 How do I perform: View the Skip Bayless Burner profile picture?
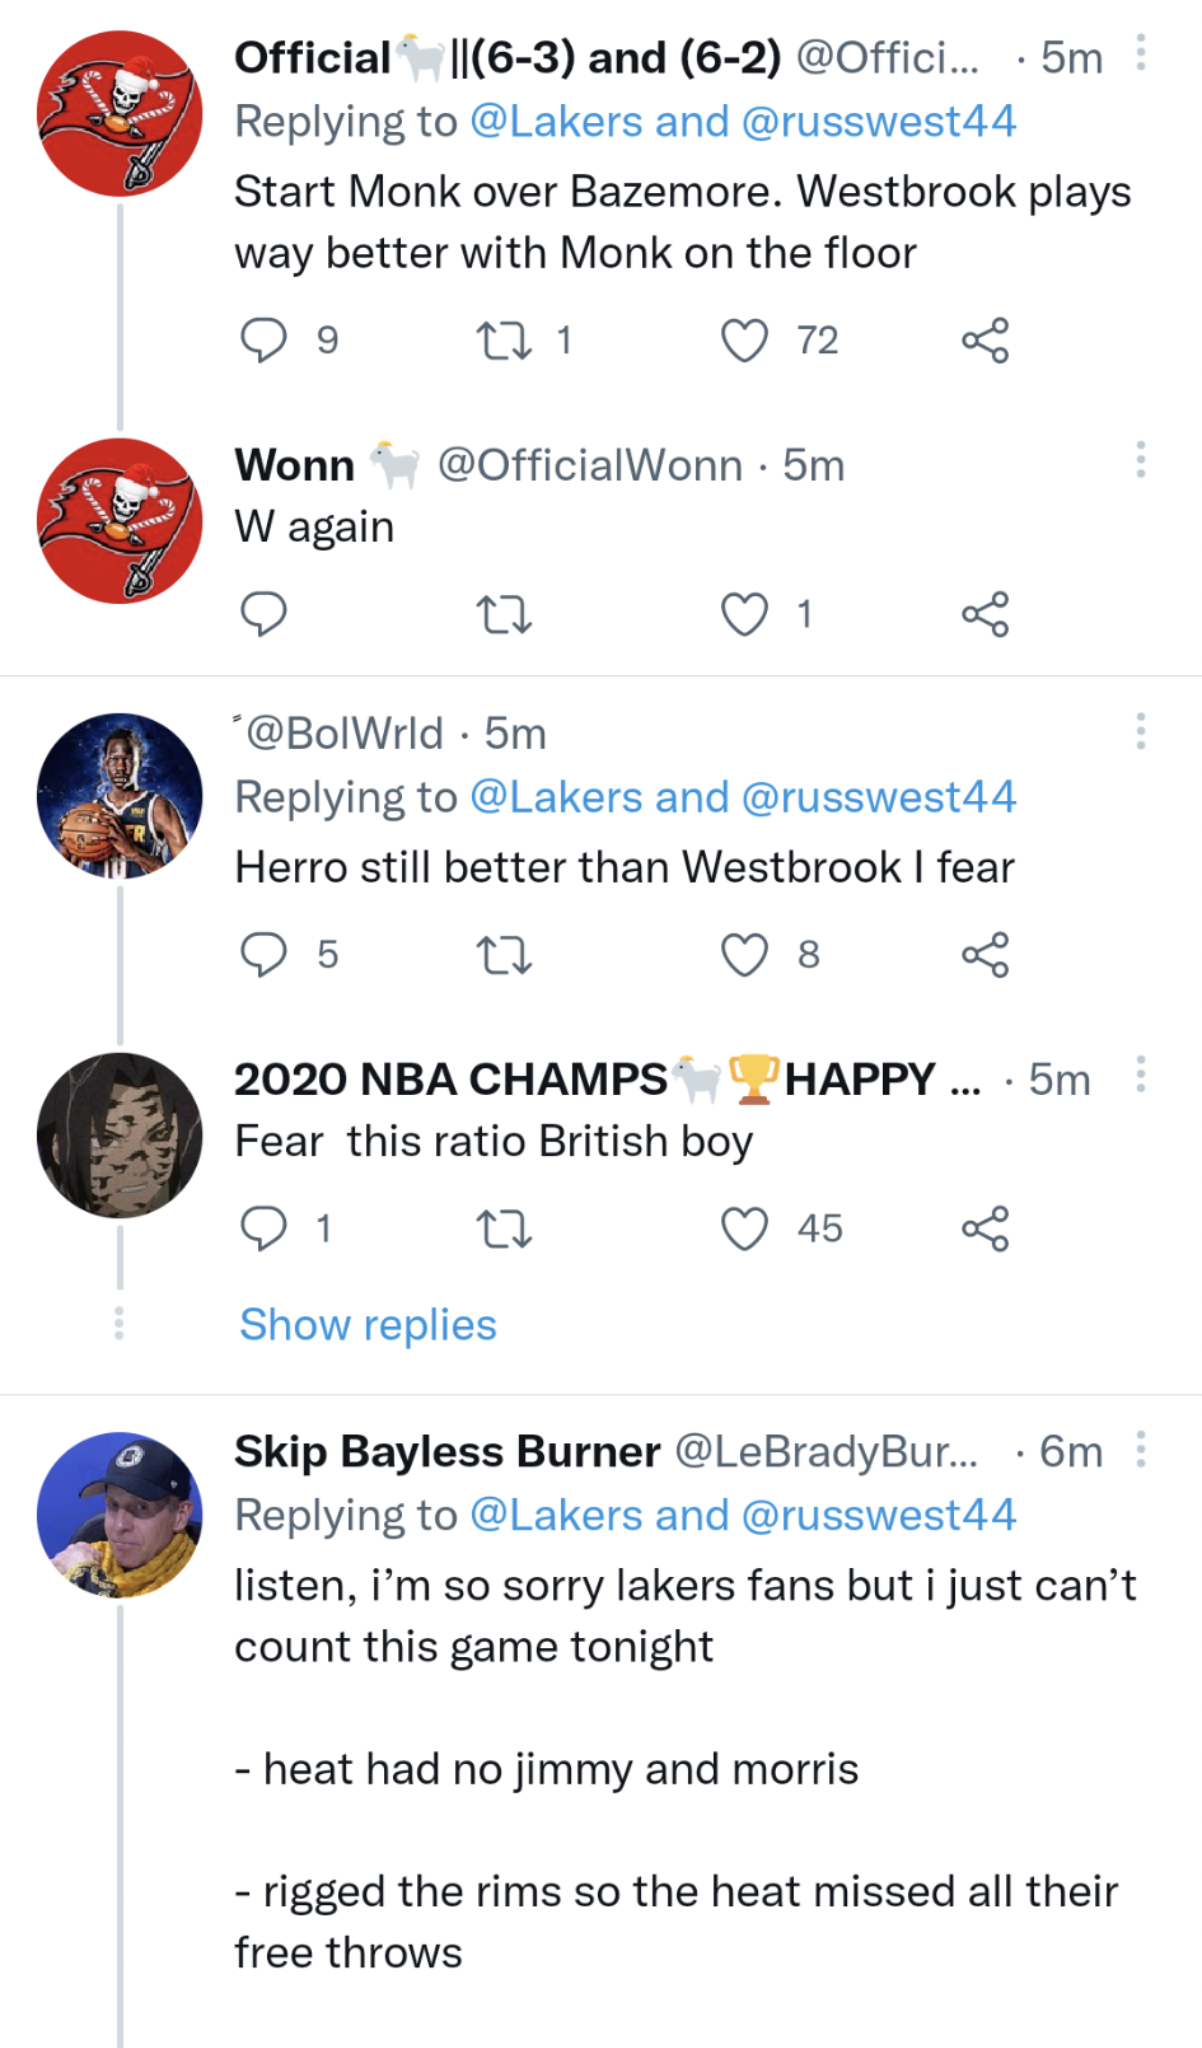pyautogui.click(x=120, y=1515)
